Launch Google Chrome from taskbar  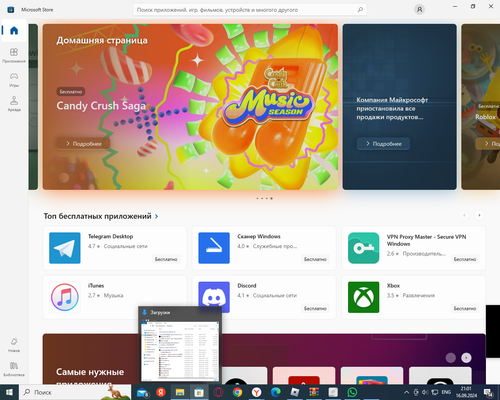coord(237,392)
